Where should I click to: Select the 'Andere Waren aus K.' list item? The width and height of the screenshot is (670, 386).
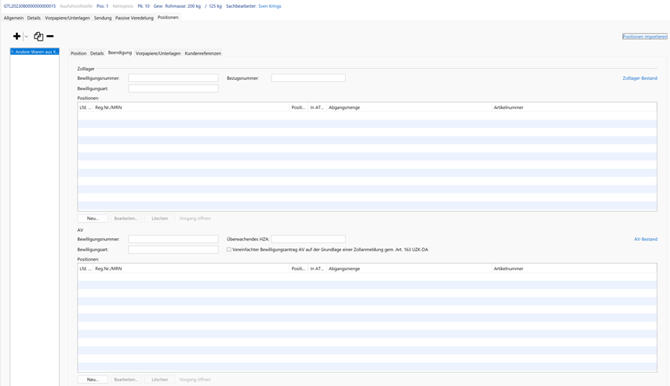pos(35,52)
